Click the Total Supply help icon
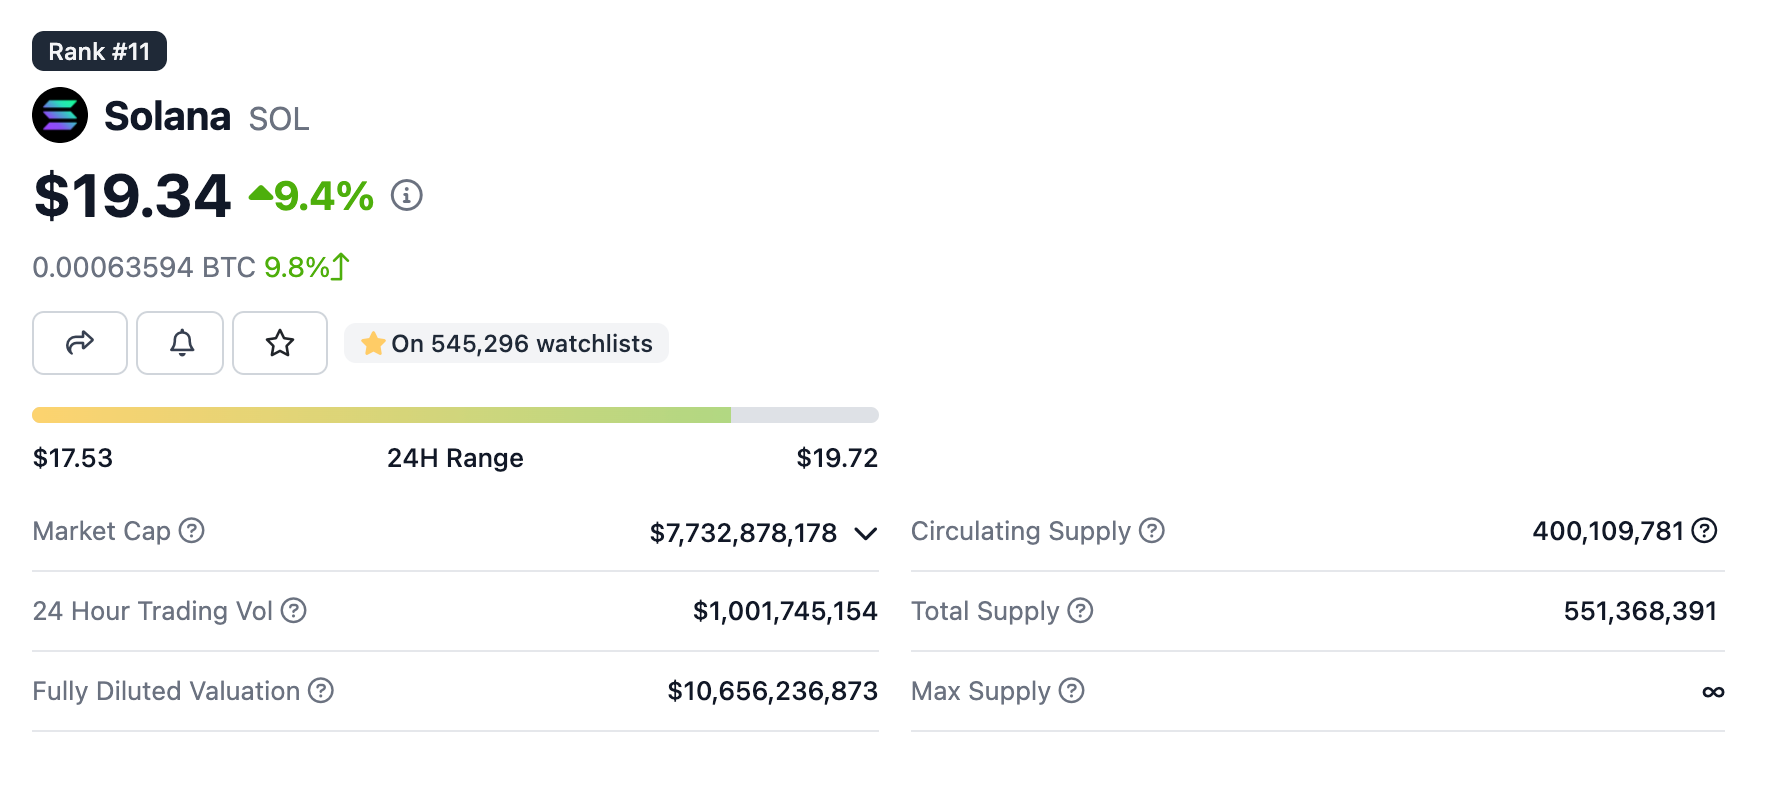 pos(1080,610)
